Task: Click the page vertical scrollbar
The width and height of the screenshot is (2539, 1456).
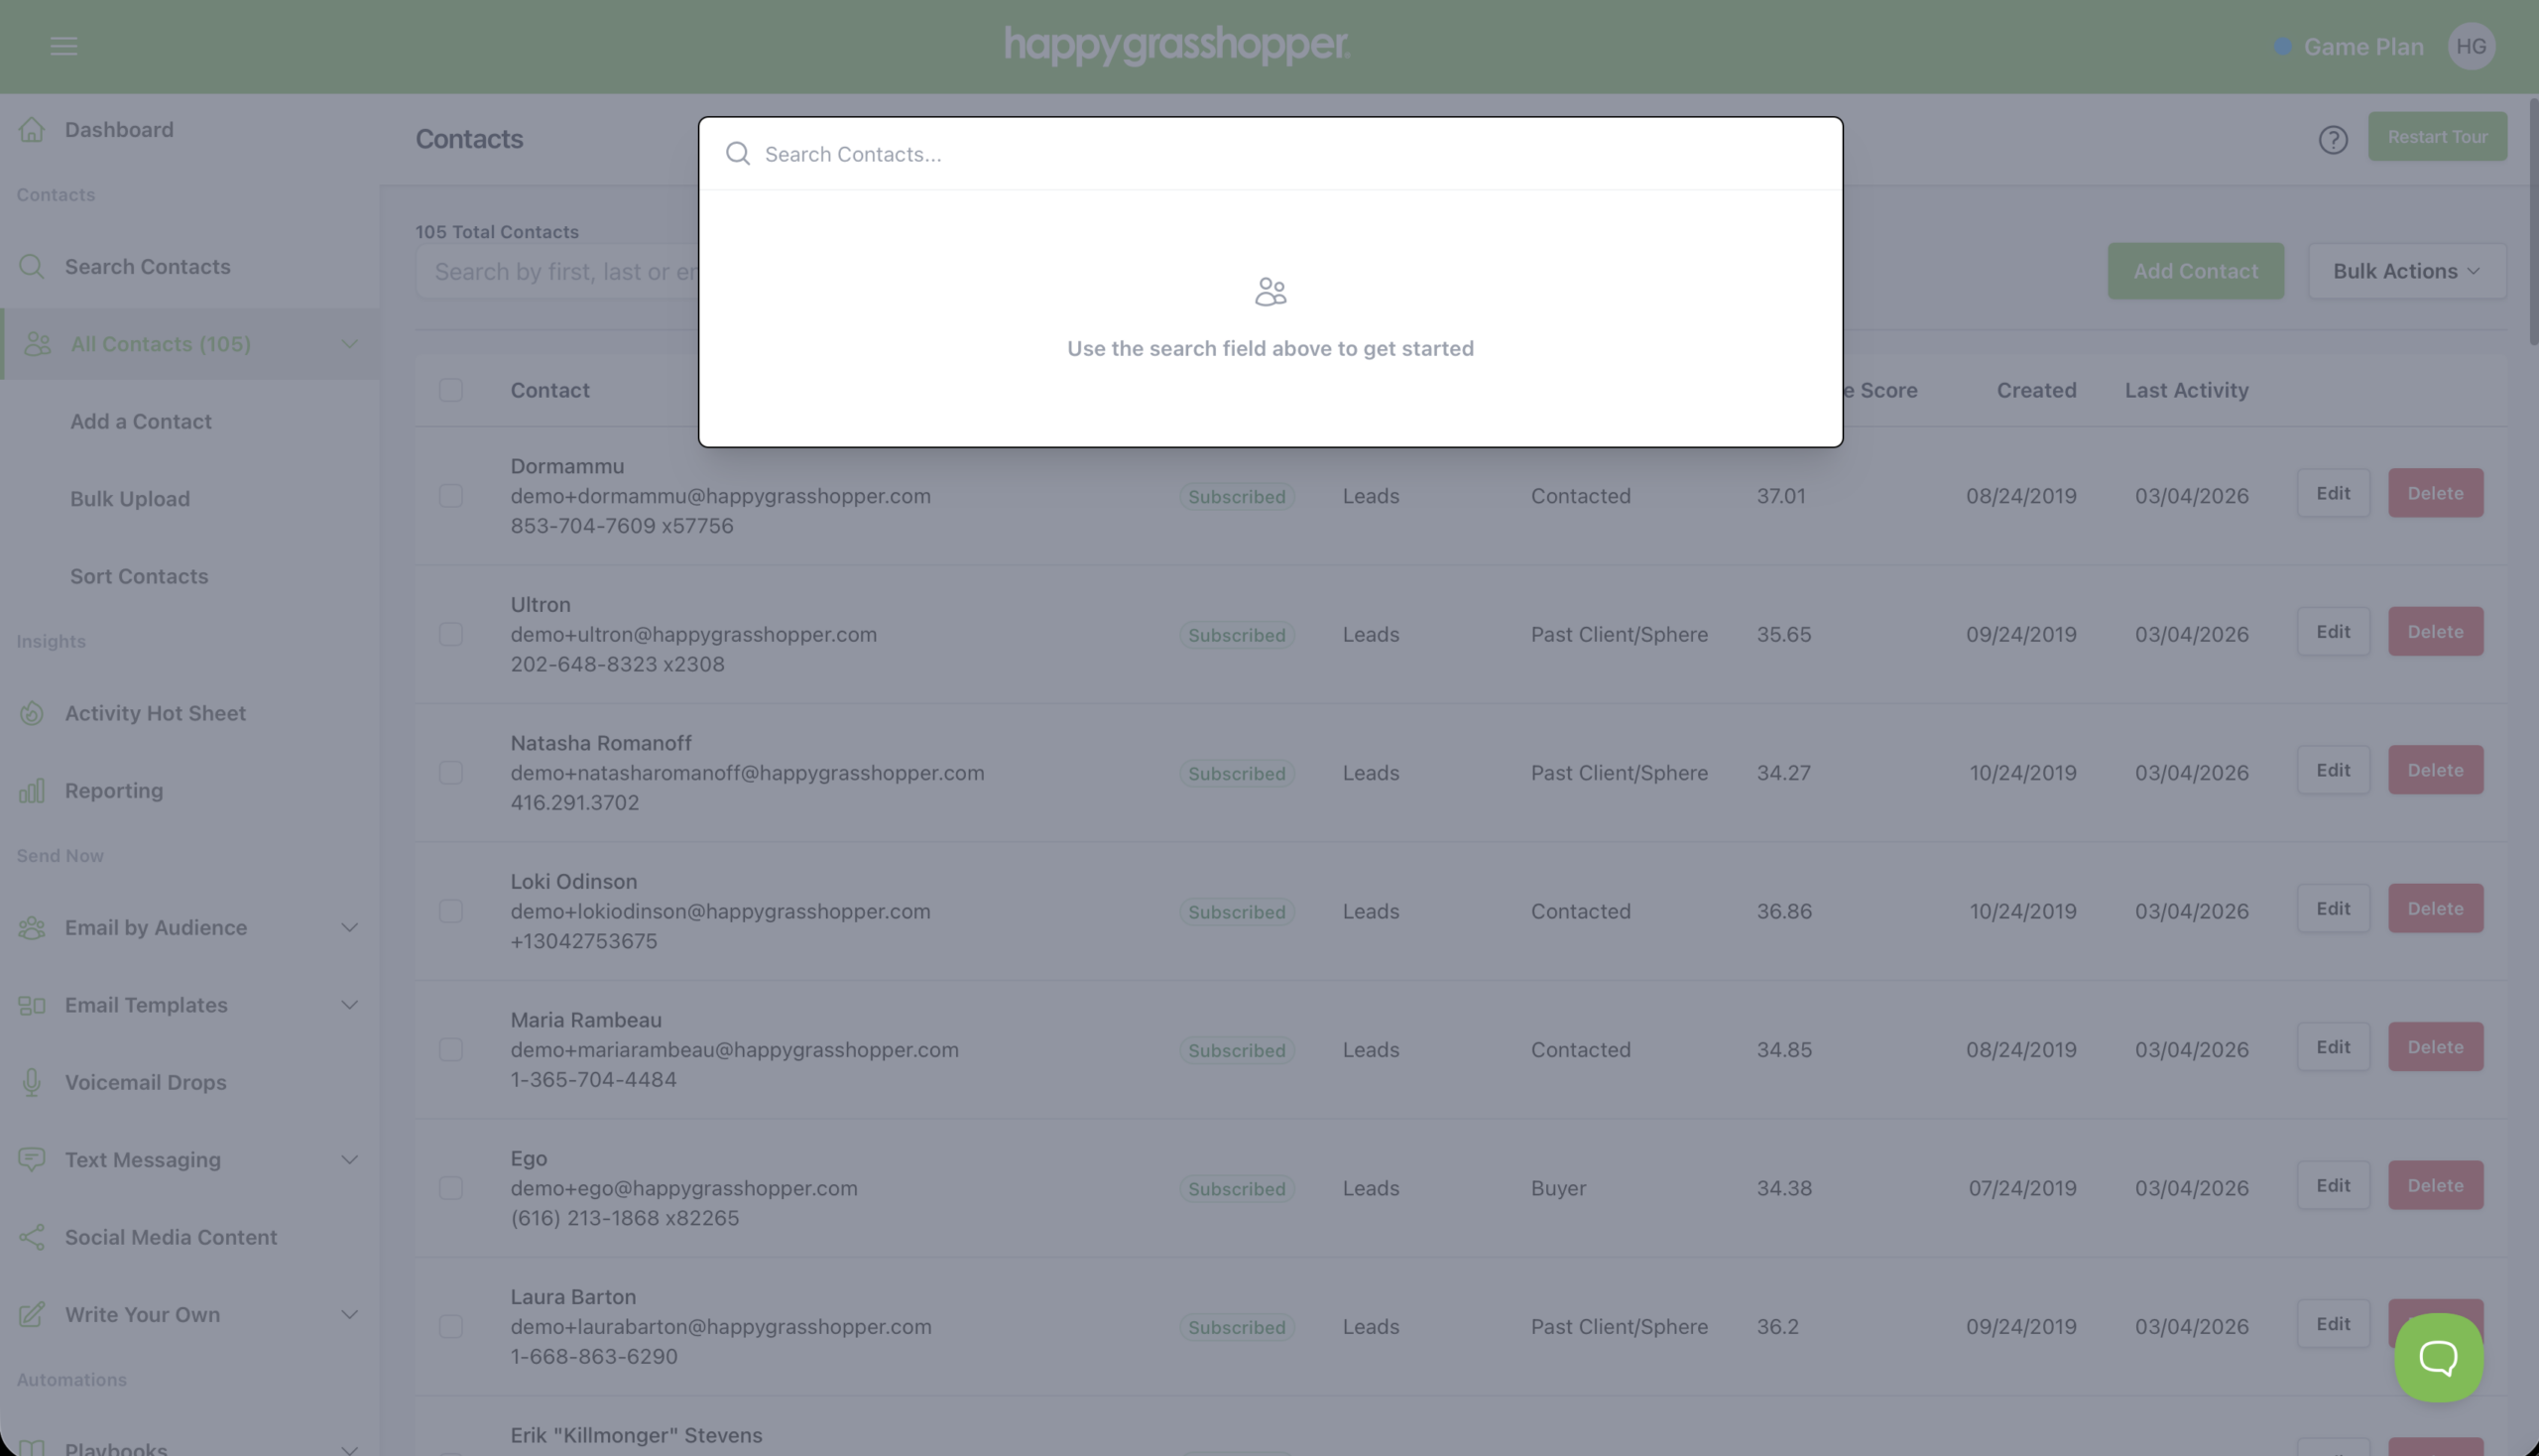Action: coord(2533,222)
